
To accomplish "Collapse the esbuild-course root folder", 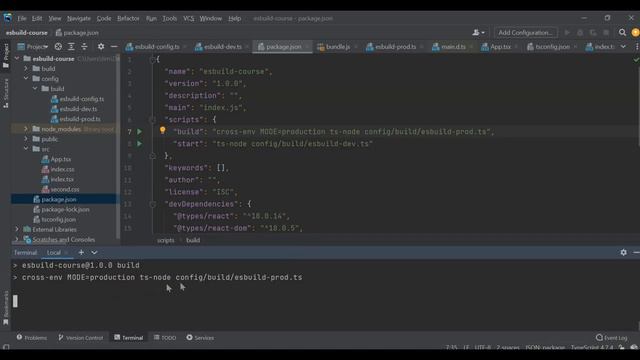I will [17, 59].
